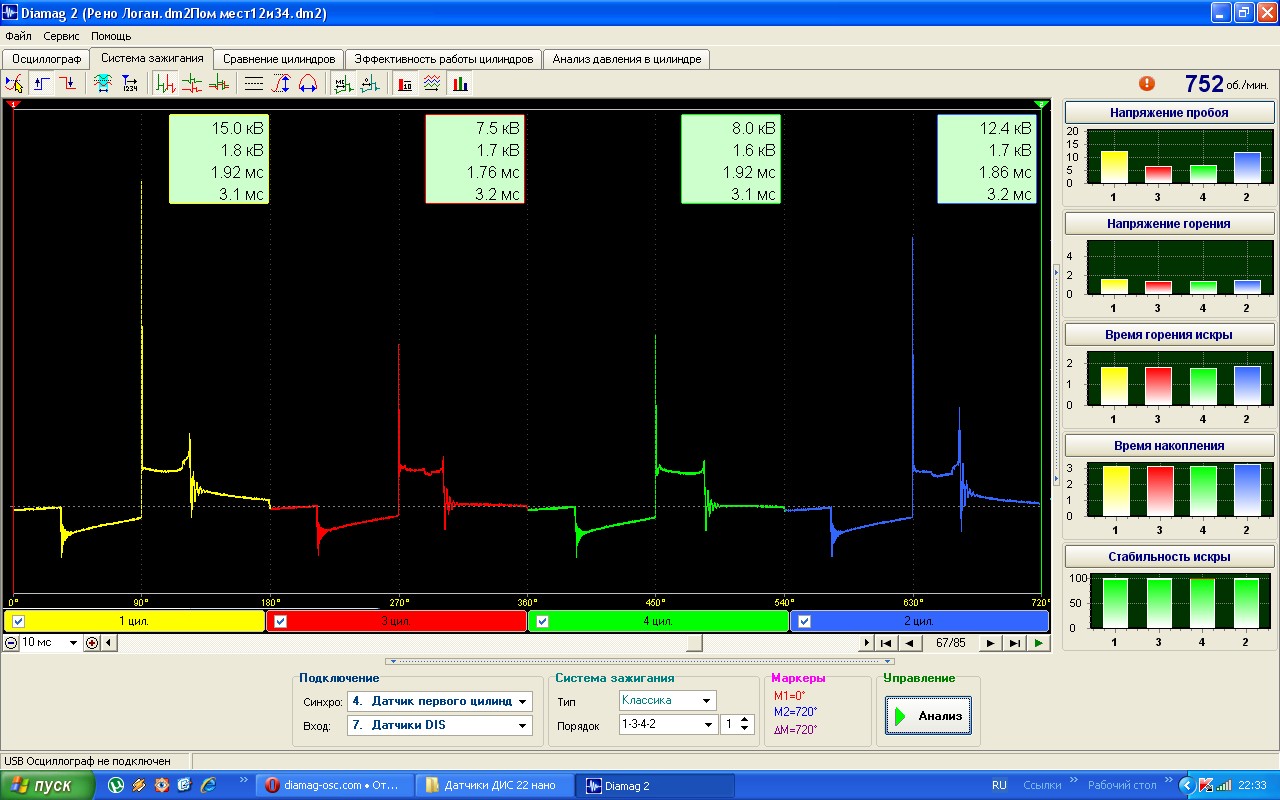Open the Помощь menu
Screen dimensions: 1280x800
(x=111, y=36)
